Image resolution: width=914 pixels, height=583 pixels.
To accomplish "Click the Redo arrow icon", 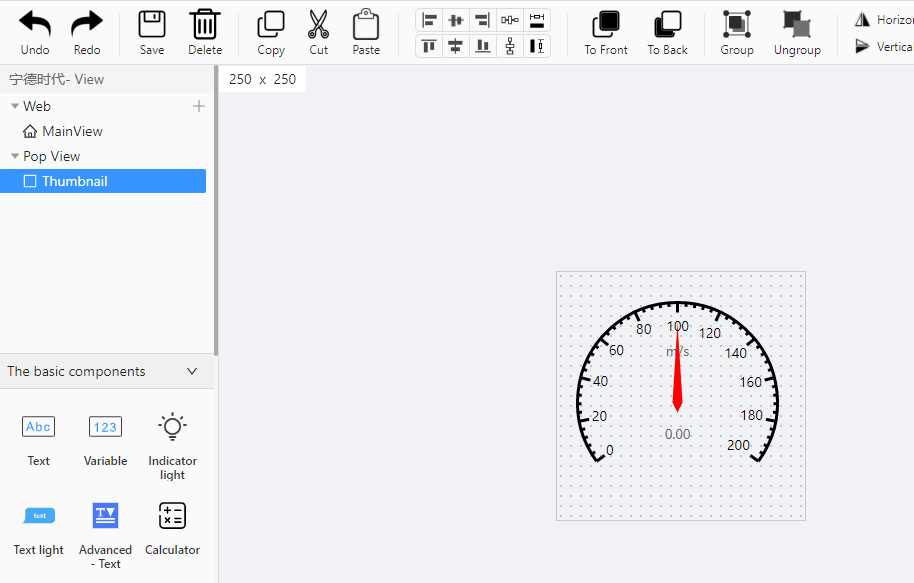I will point(87,24).
